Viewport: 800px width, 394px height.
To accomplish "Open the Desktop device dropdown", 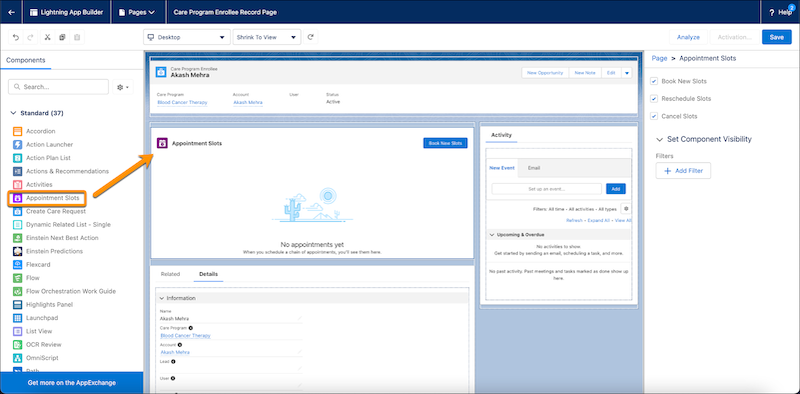I will click(187, 37).
